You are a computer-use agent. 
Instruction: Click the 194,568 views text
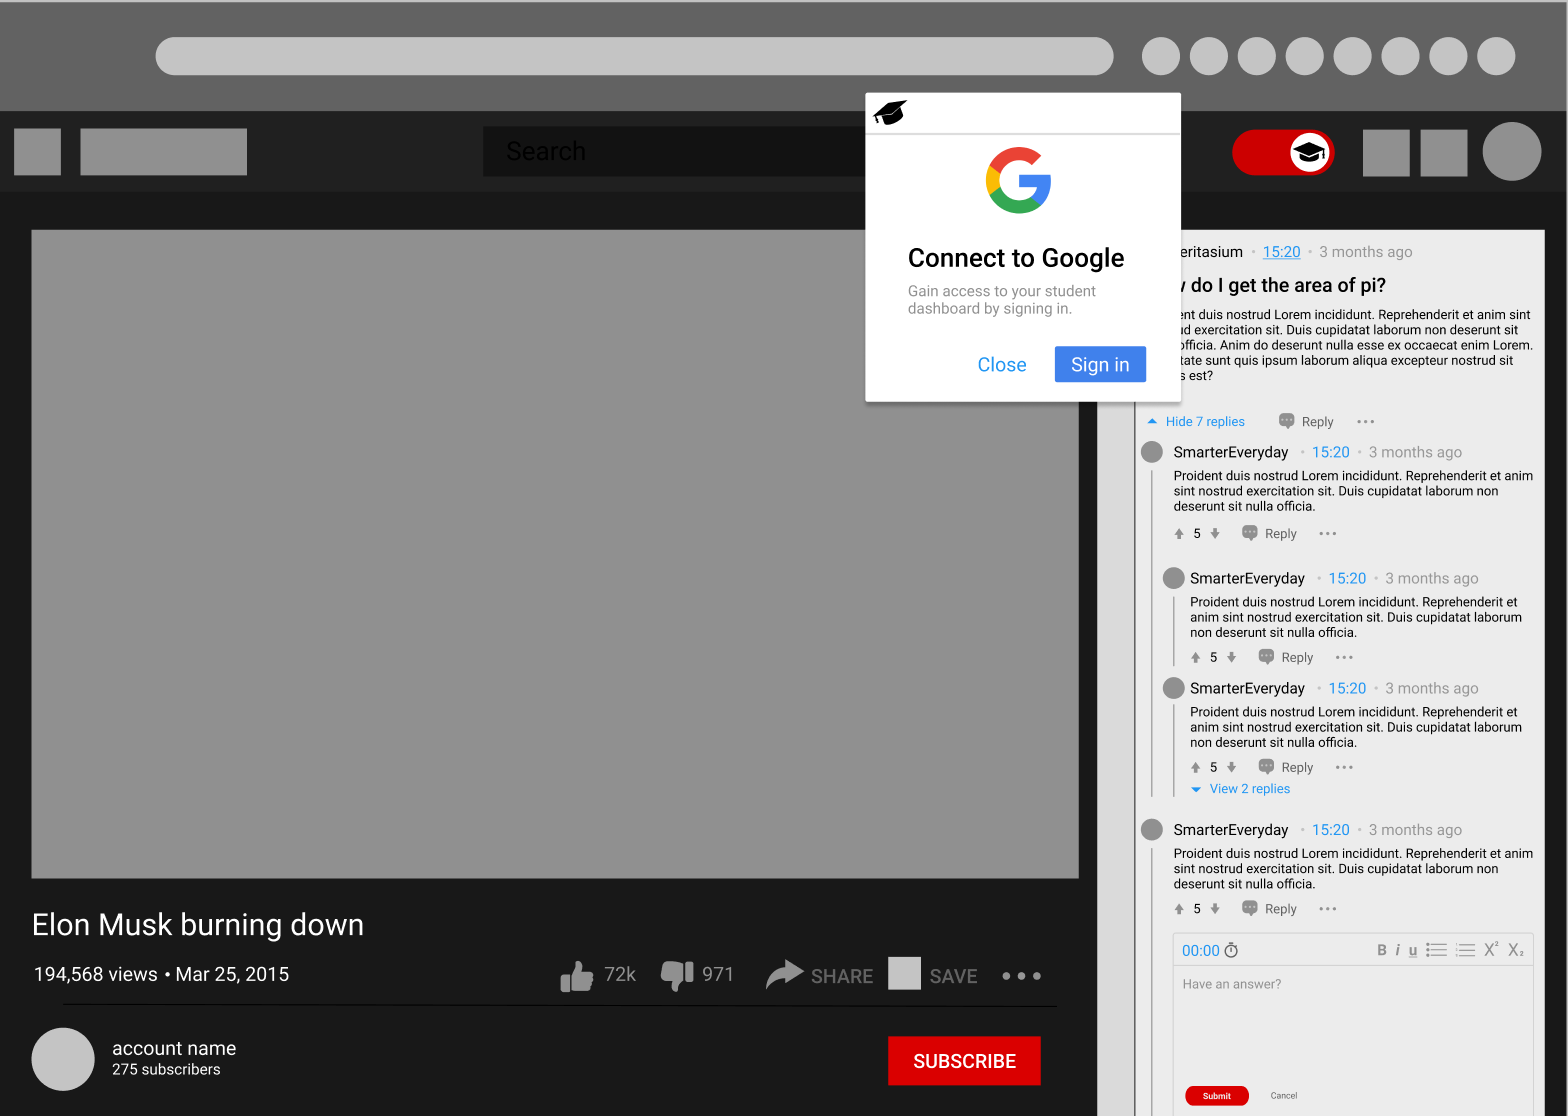pos(96,974)
